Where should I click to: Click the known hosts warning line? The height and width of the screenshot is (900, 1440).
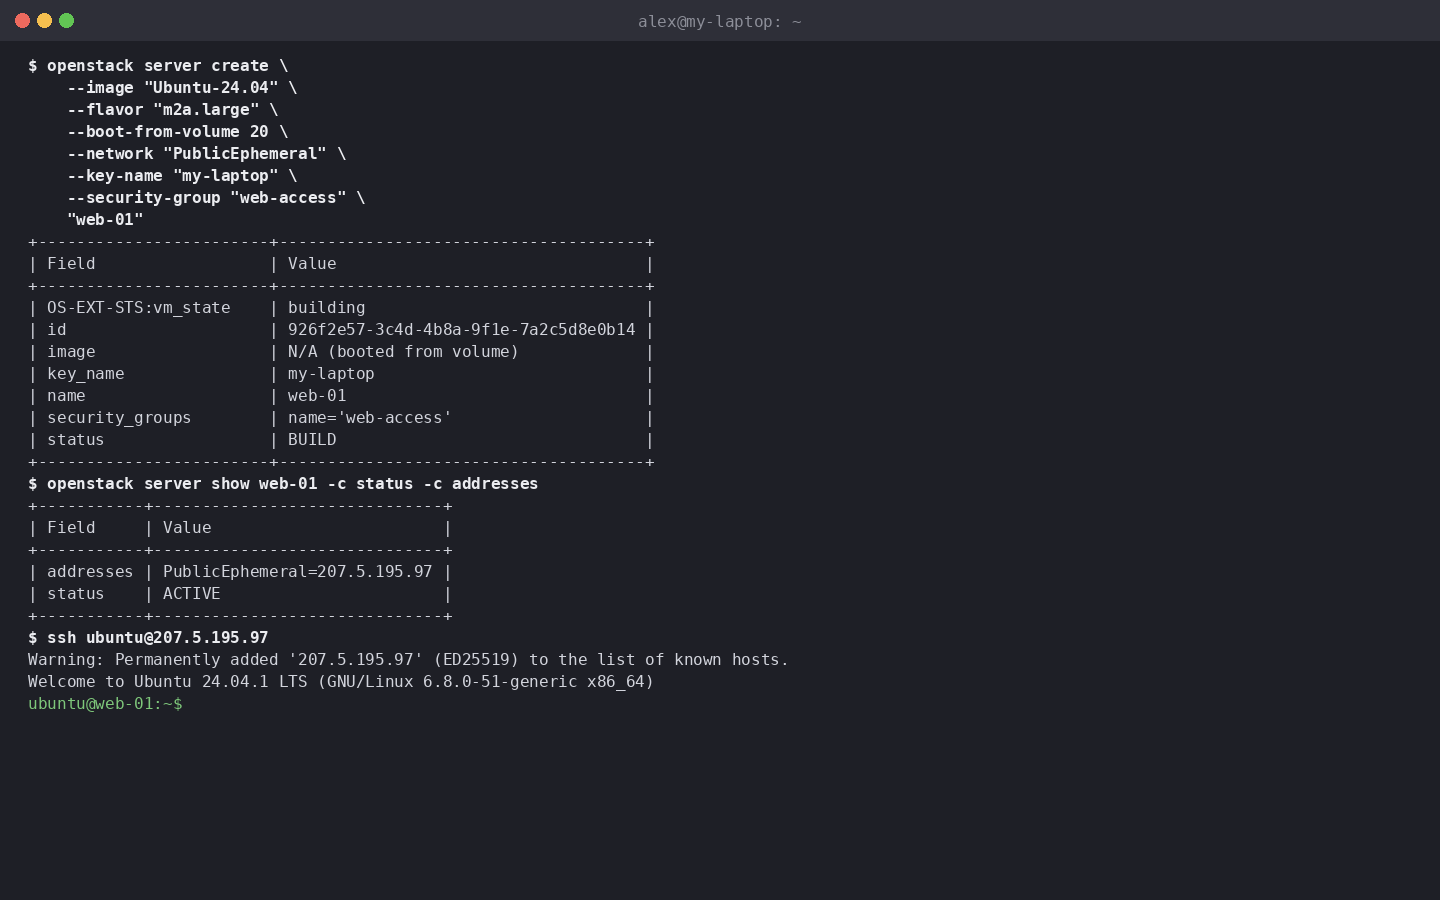408,660
